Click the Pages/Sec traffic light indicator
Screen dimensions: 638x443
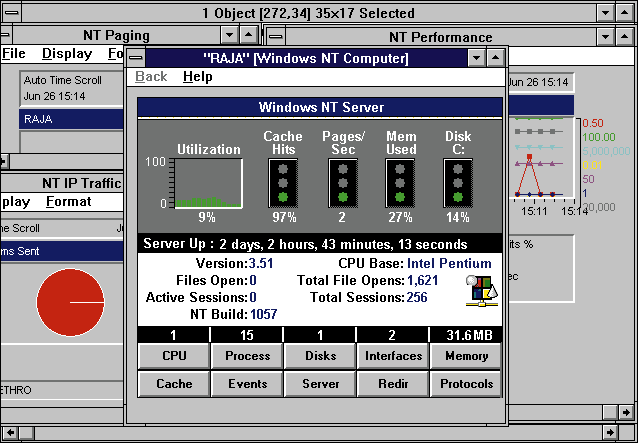(343, 183)
